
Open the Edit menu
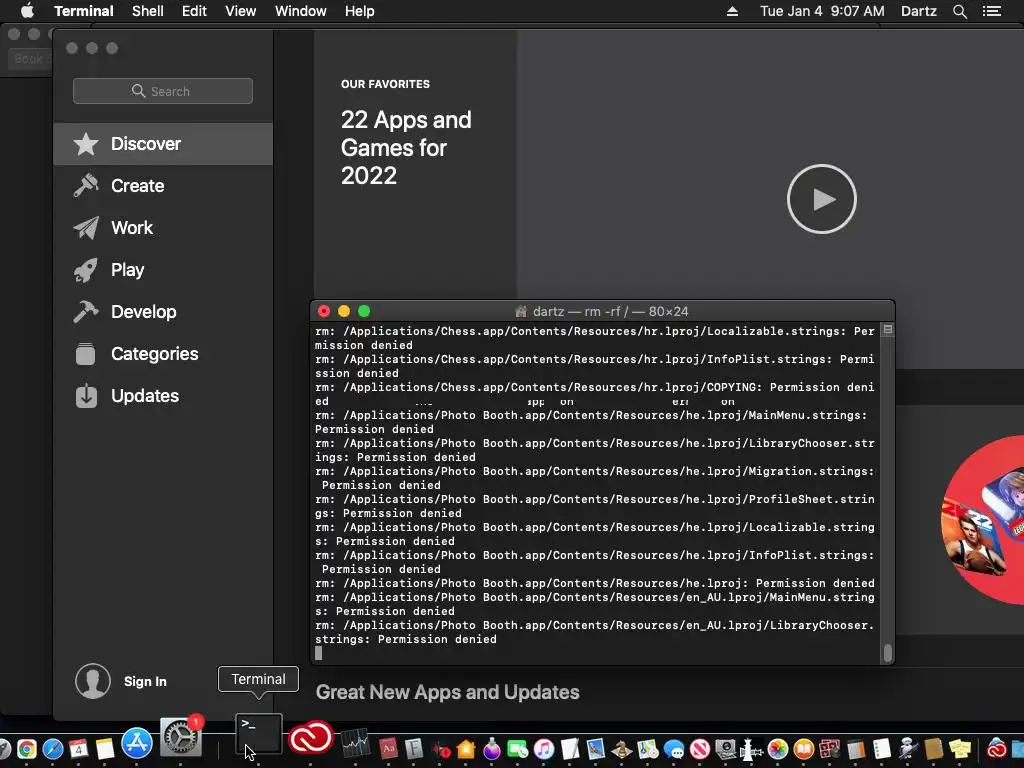[x=194, y=11]
